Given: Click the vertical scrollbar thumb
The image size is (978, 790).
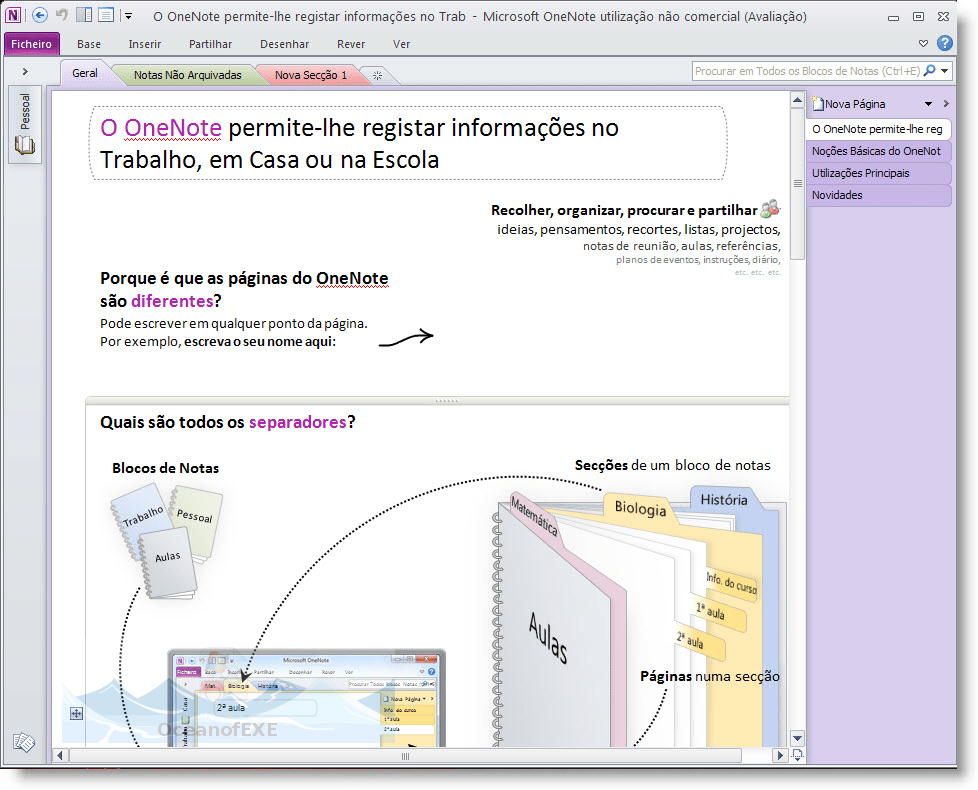Looking at the screenshot, I should (797, 184).
